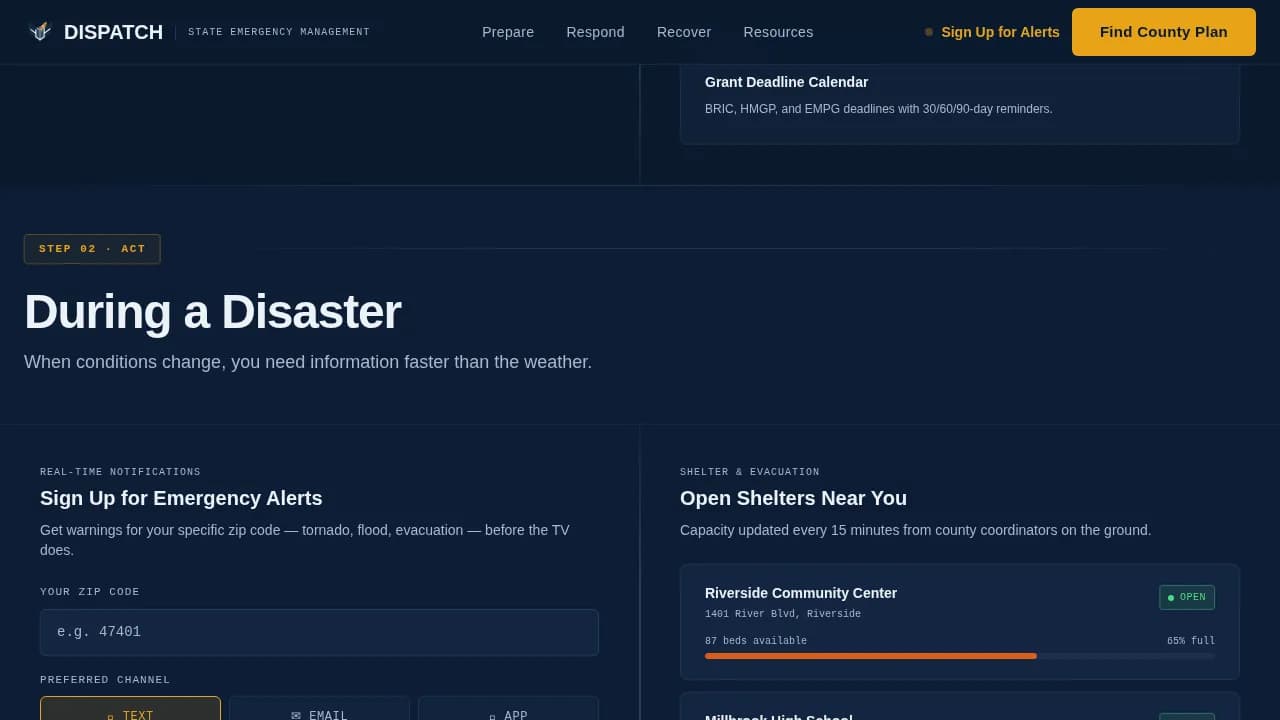Image resolution: width=1280 pixels, height=720 pixels.
Task: Click the green status dot inside the OPEN badge
Action: [1171, 597]
